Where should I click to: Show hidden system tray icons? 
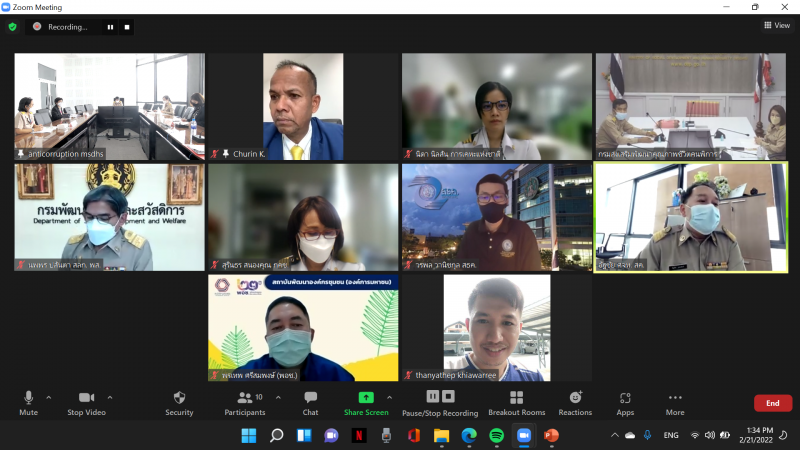(615, 435)
